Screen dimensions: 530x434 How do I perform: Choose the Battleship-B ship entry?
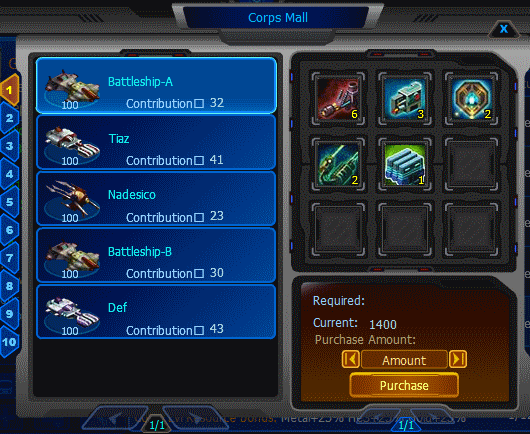pyautogui.click(x=156, y=256)
